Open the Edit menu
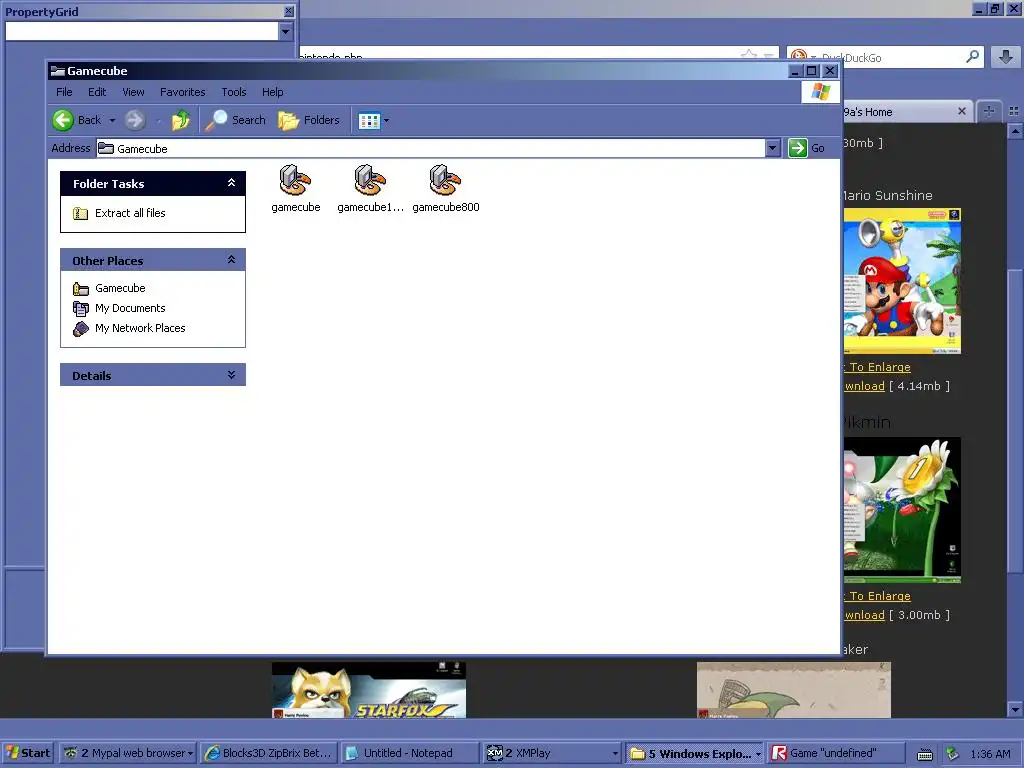The height and width of the screenshot is (768, 1024). 97,92
